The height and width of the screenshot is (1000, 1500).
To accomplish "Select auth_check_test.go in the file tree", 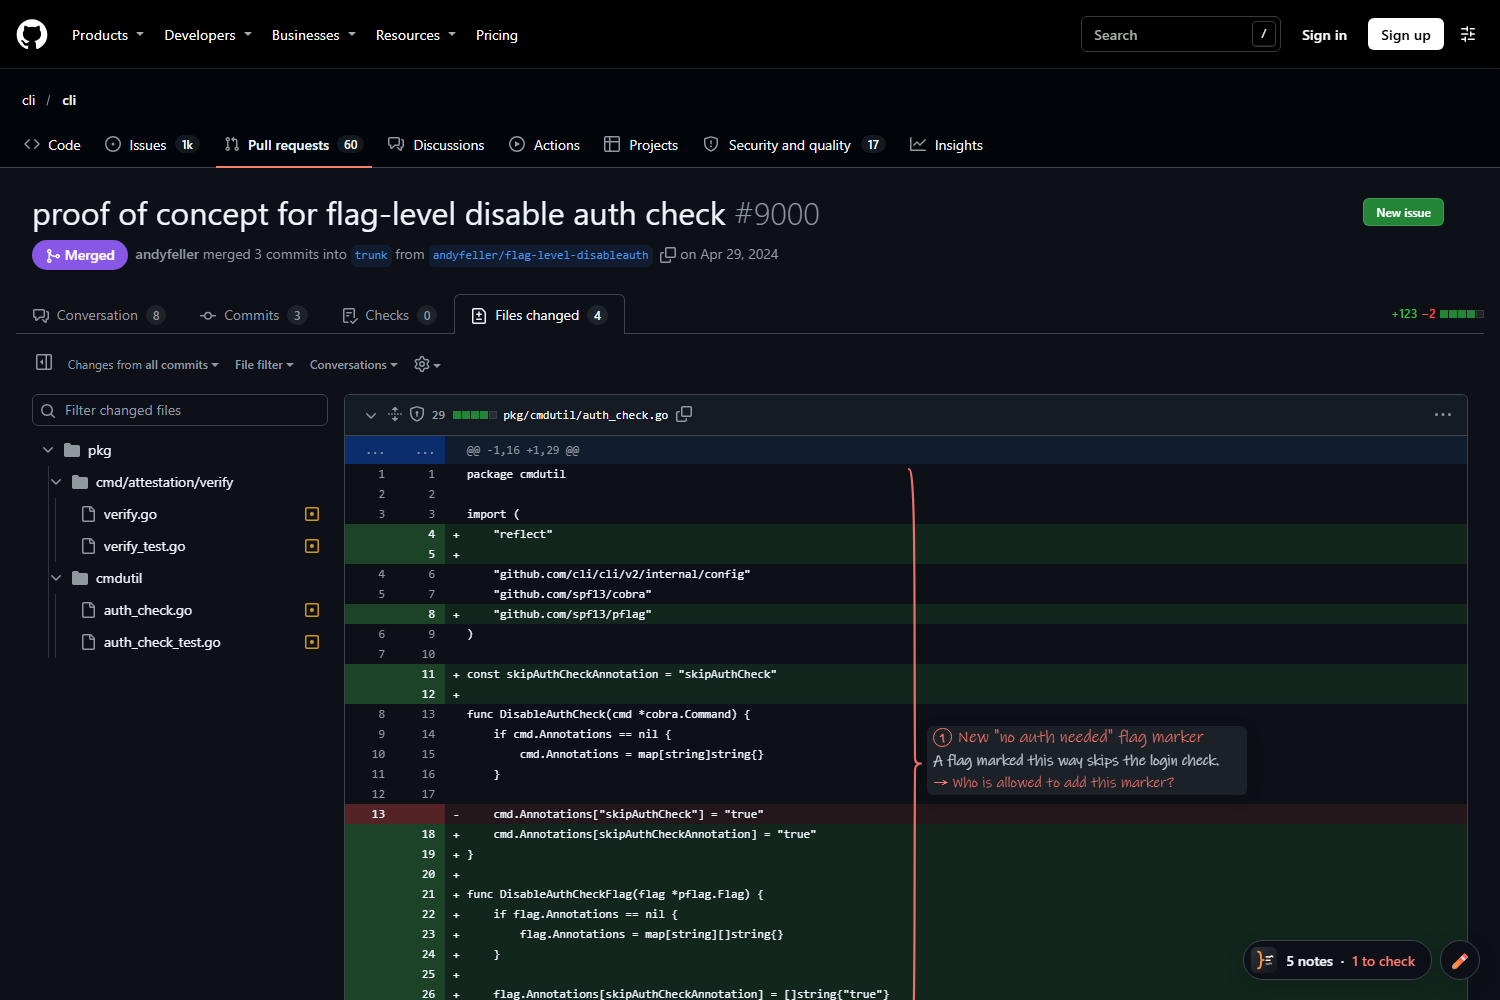I will [x=162, y=642].
